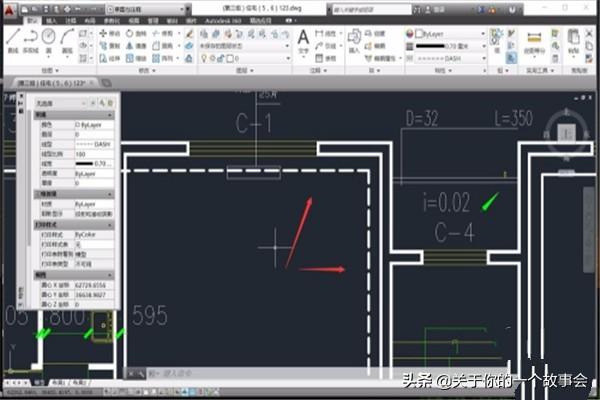Expand the Layers panel

[245, 70]
